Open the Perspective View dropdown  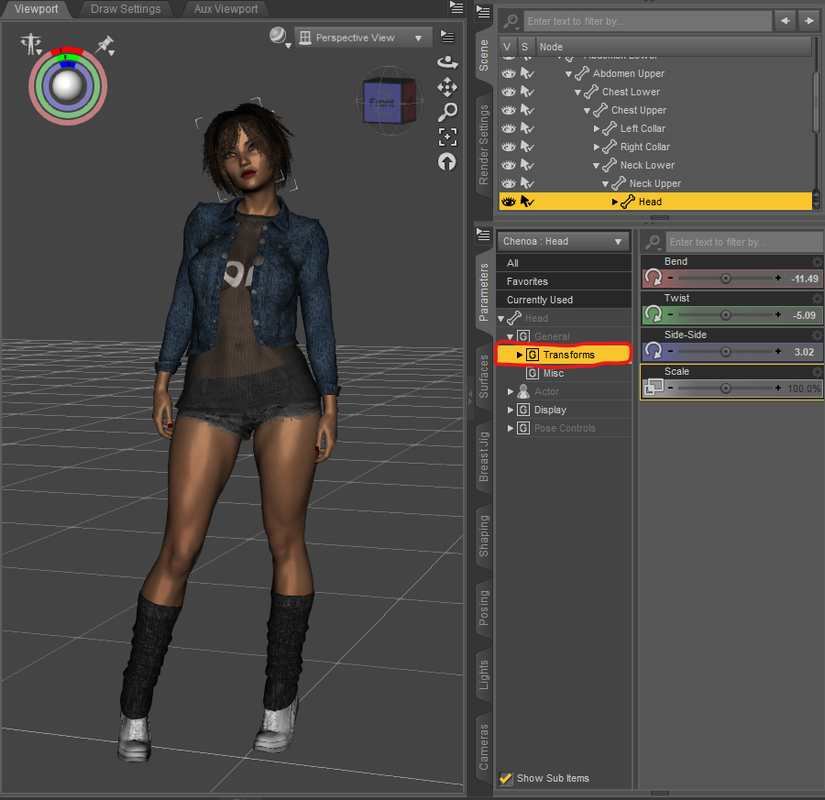[364, 38]
